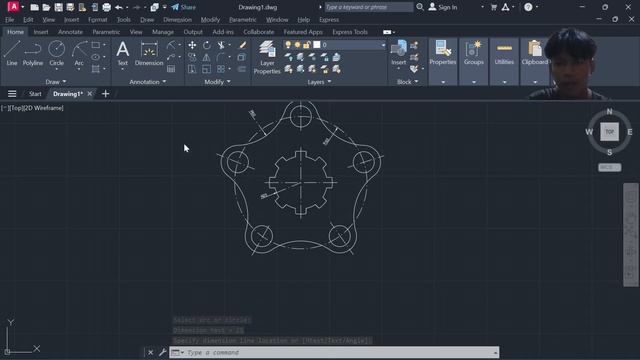The image size is (640, 360).
Task: Click the Undo arrow icon
Action: pyautogui.click(x=118, y=7)
